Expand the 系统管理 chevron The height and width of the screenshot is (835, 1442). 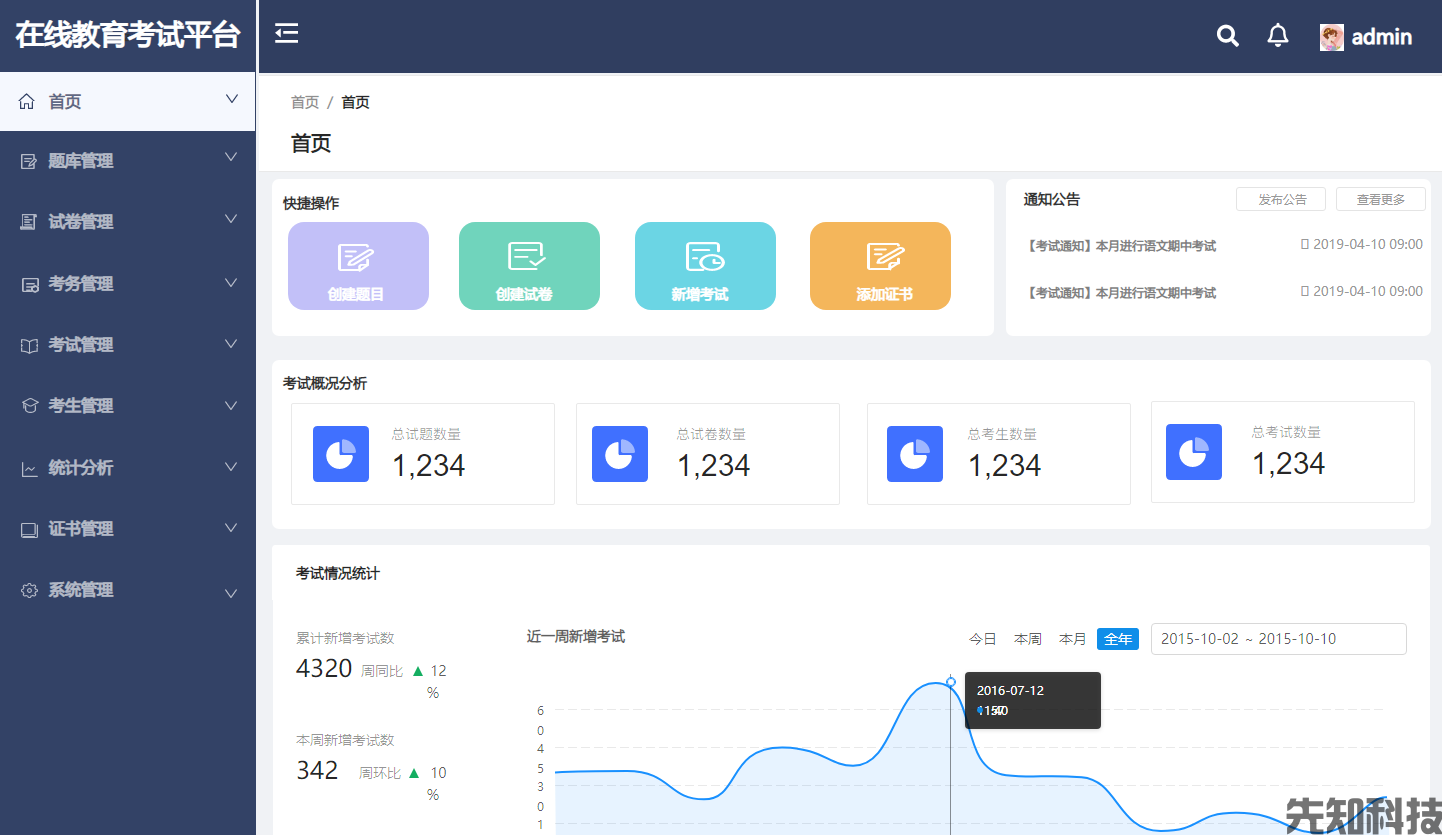[231, 593]
